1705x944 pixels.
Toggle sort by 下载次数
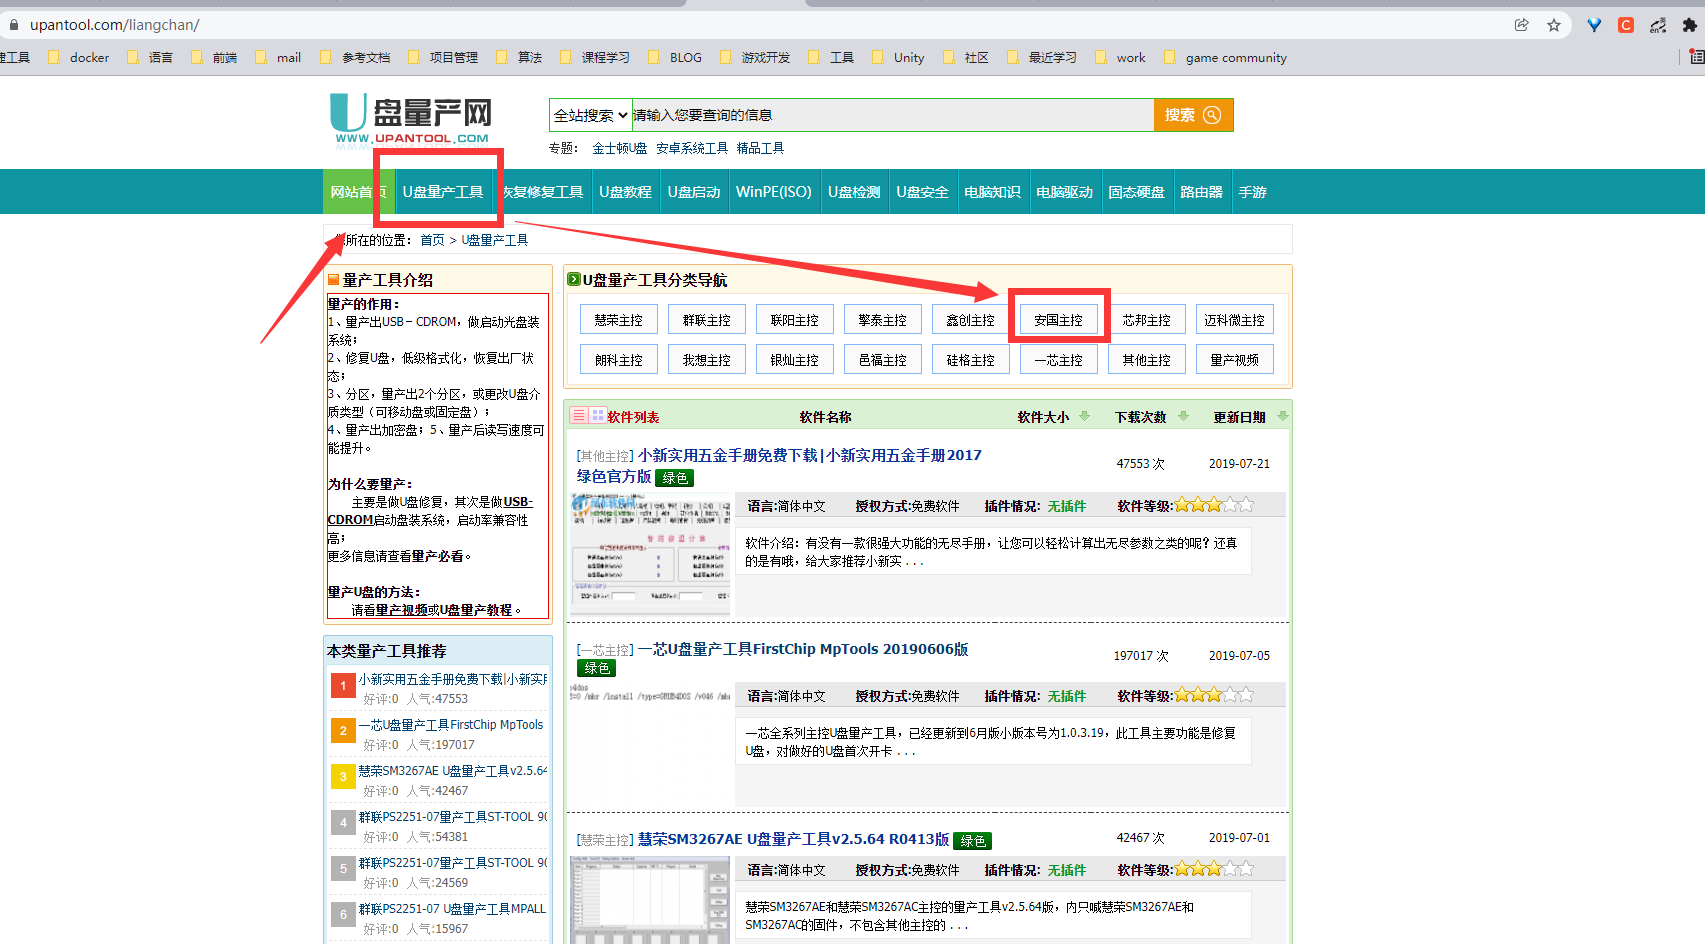click(1185, 416)
